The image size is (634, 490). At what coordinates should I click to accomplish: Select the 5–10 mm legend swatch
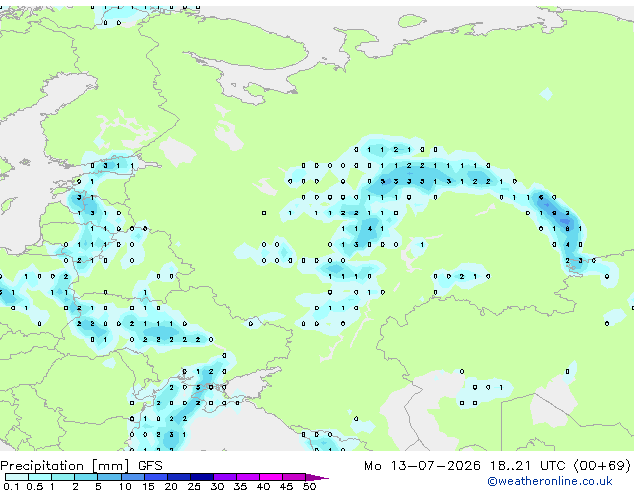(x=109, y=477)
